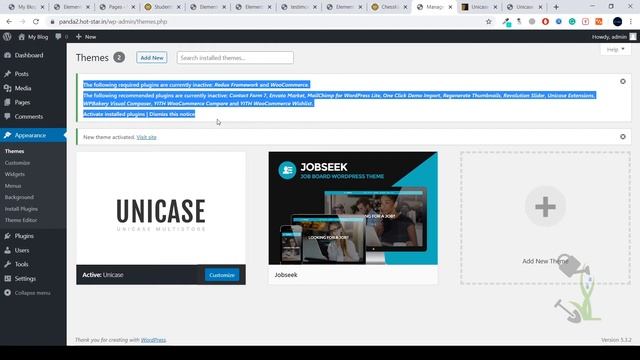This screenshot has width=640, height=360.
Task: Click WordPress link in footer
Action: tap(153, 340)
